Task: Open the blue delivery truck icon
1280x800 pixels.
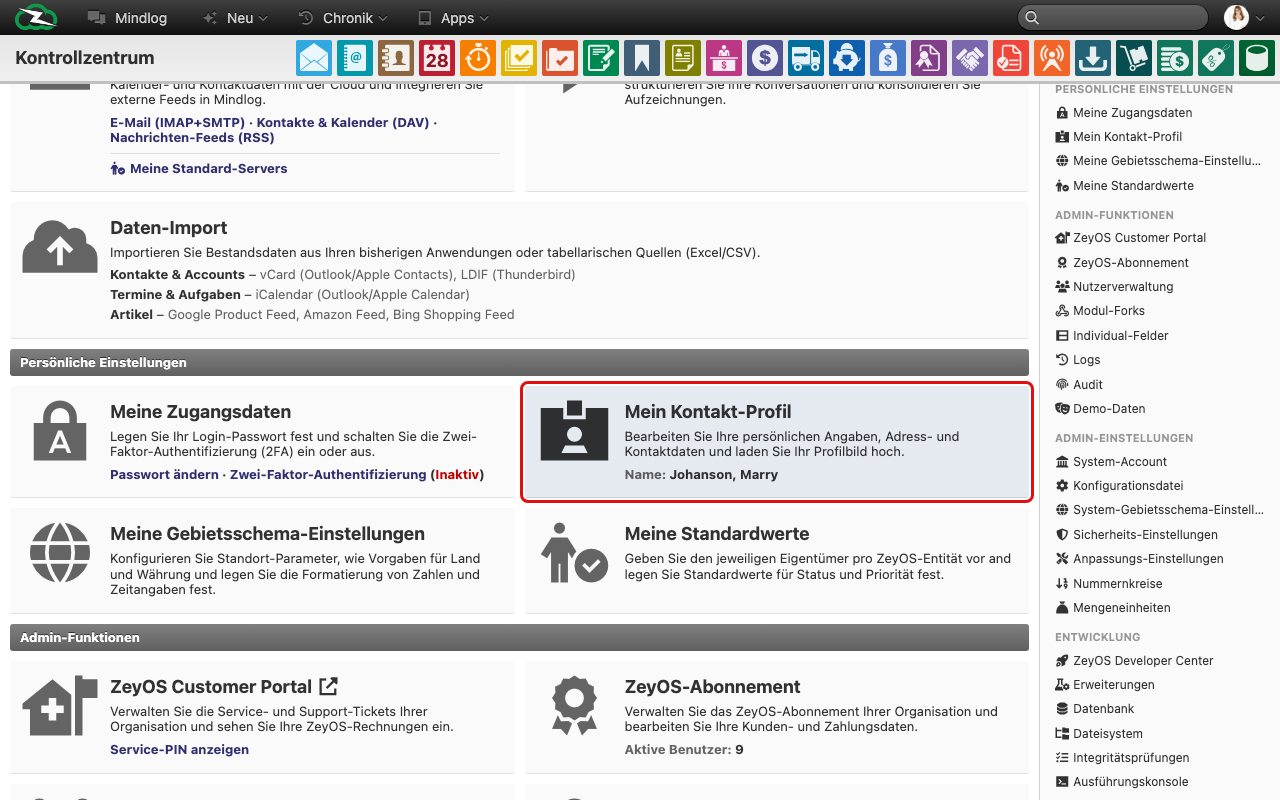Action: pos(806,58)
